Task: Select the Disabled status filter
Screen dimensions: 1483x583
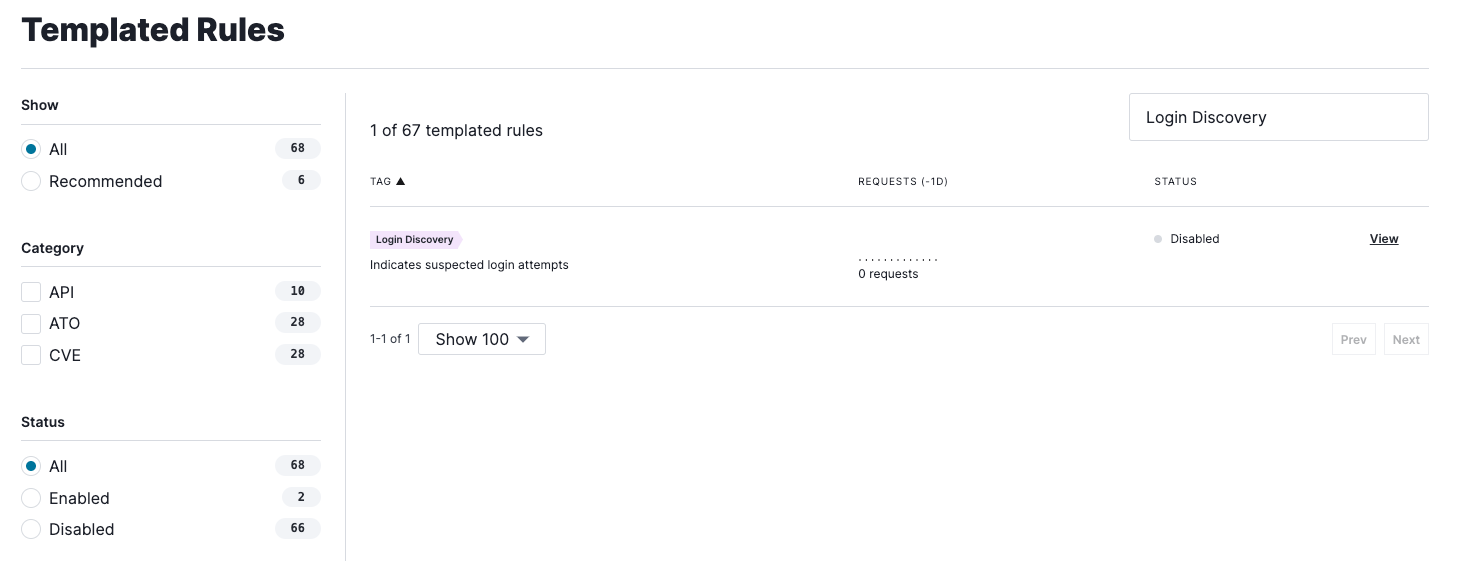Action: coord(31,529)
